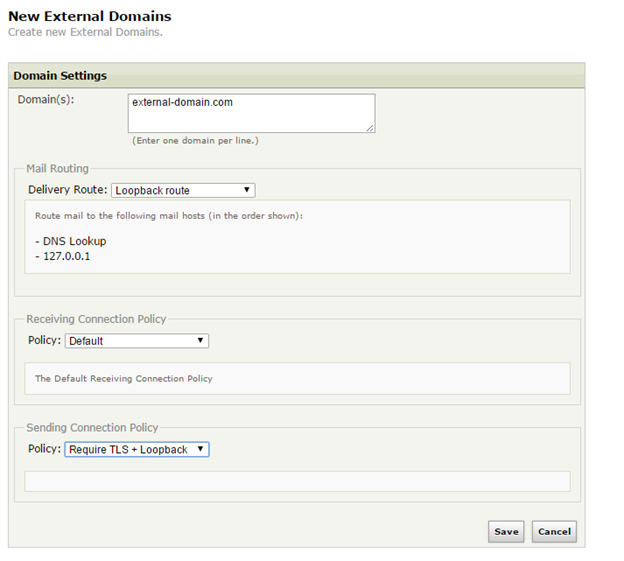Click the 'Enter one domain per line' hint
The width and height of the screenshot is (624, 561).
[195, 141]
